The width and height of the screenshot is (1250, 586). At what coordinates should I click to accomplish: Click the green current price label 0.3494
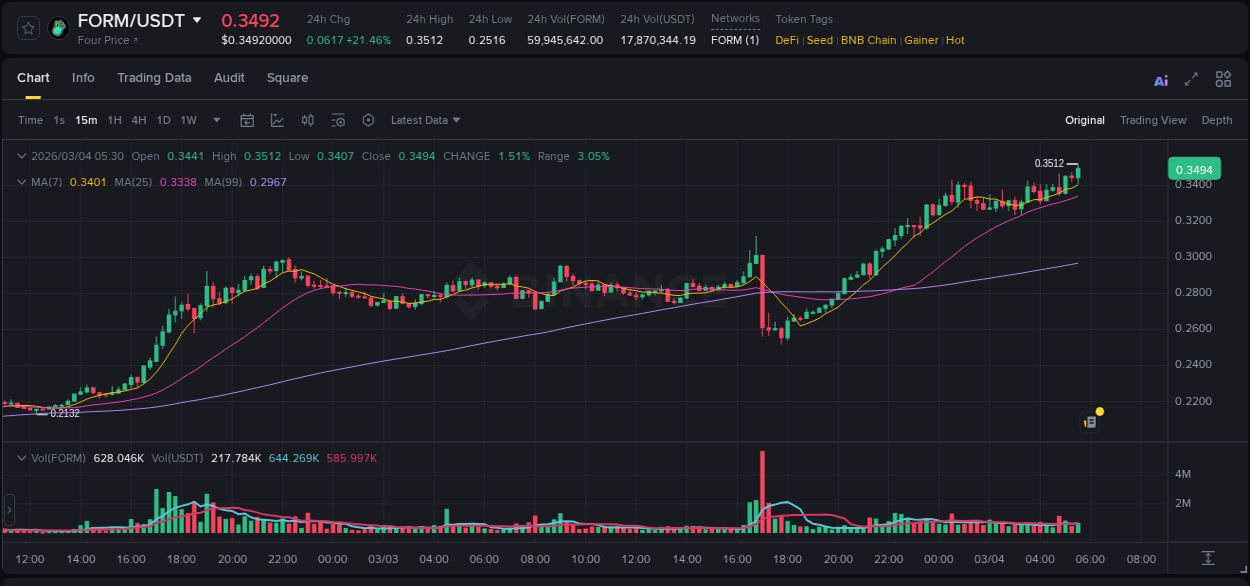(x=1194, y=169)
